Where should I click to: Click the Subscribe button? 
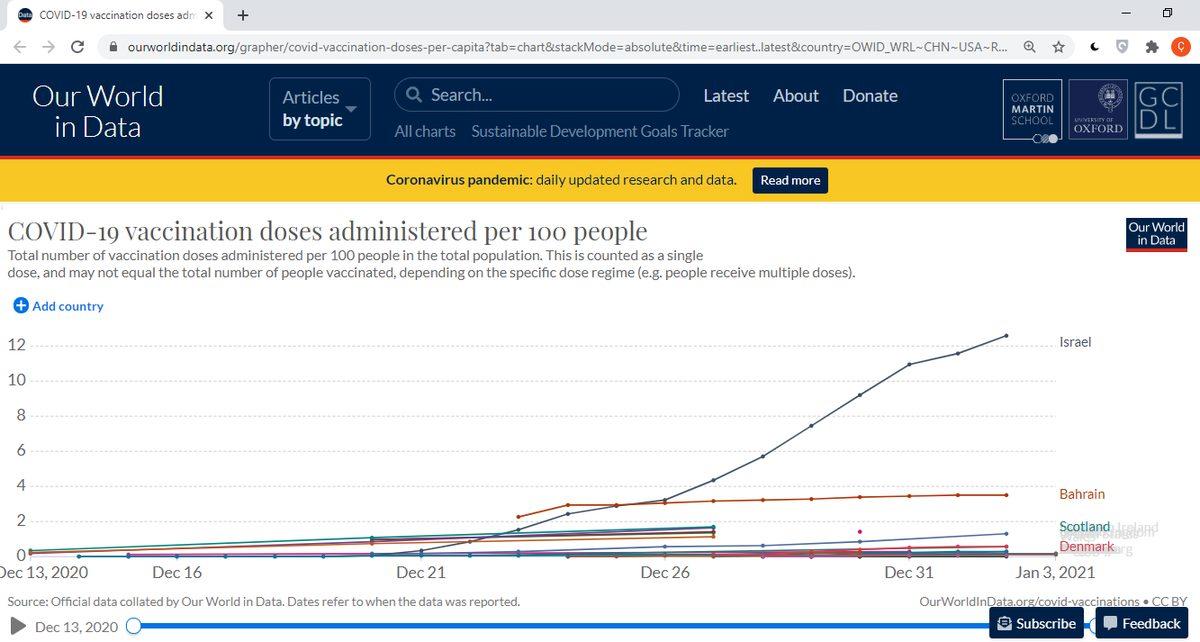[x=1035, y=623]
